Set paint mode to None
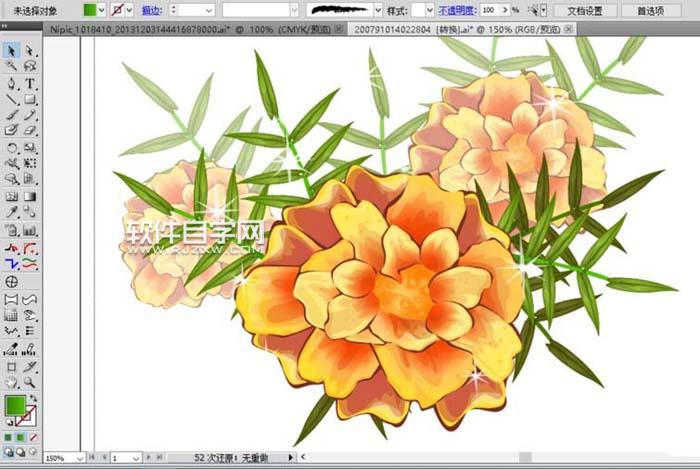The width and height of the screenshot is (700, 469). 33,438
